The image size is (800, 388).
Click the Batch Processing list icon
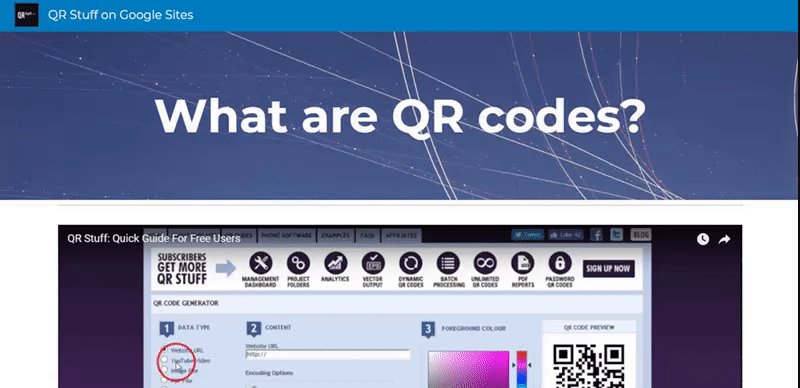click(x=448, y=263)
